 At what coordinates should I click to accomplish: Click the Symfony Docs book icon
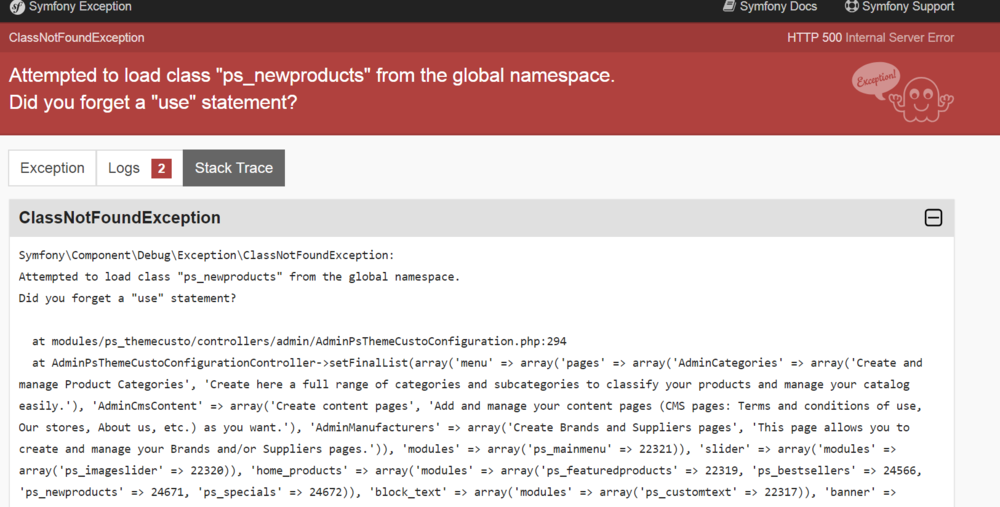(x=729, y=6)
